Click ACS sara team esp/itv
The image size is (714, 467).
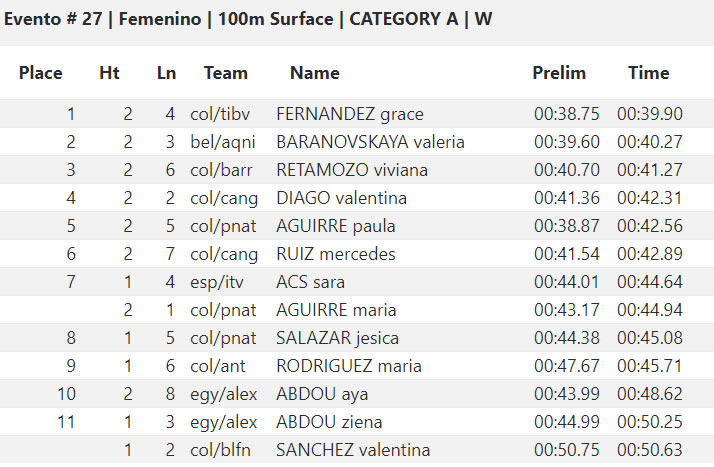(x=217, y=282)
